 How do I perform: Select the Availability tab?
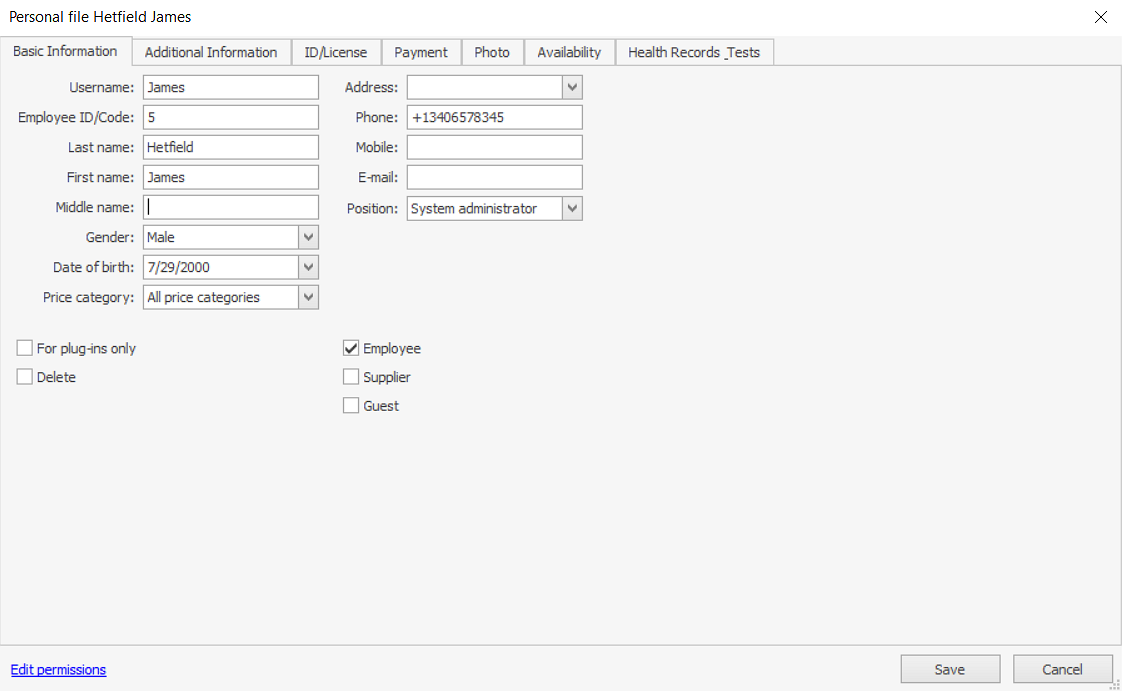click(x=569, y=53)
